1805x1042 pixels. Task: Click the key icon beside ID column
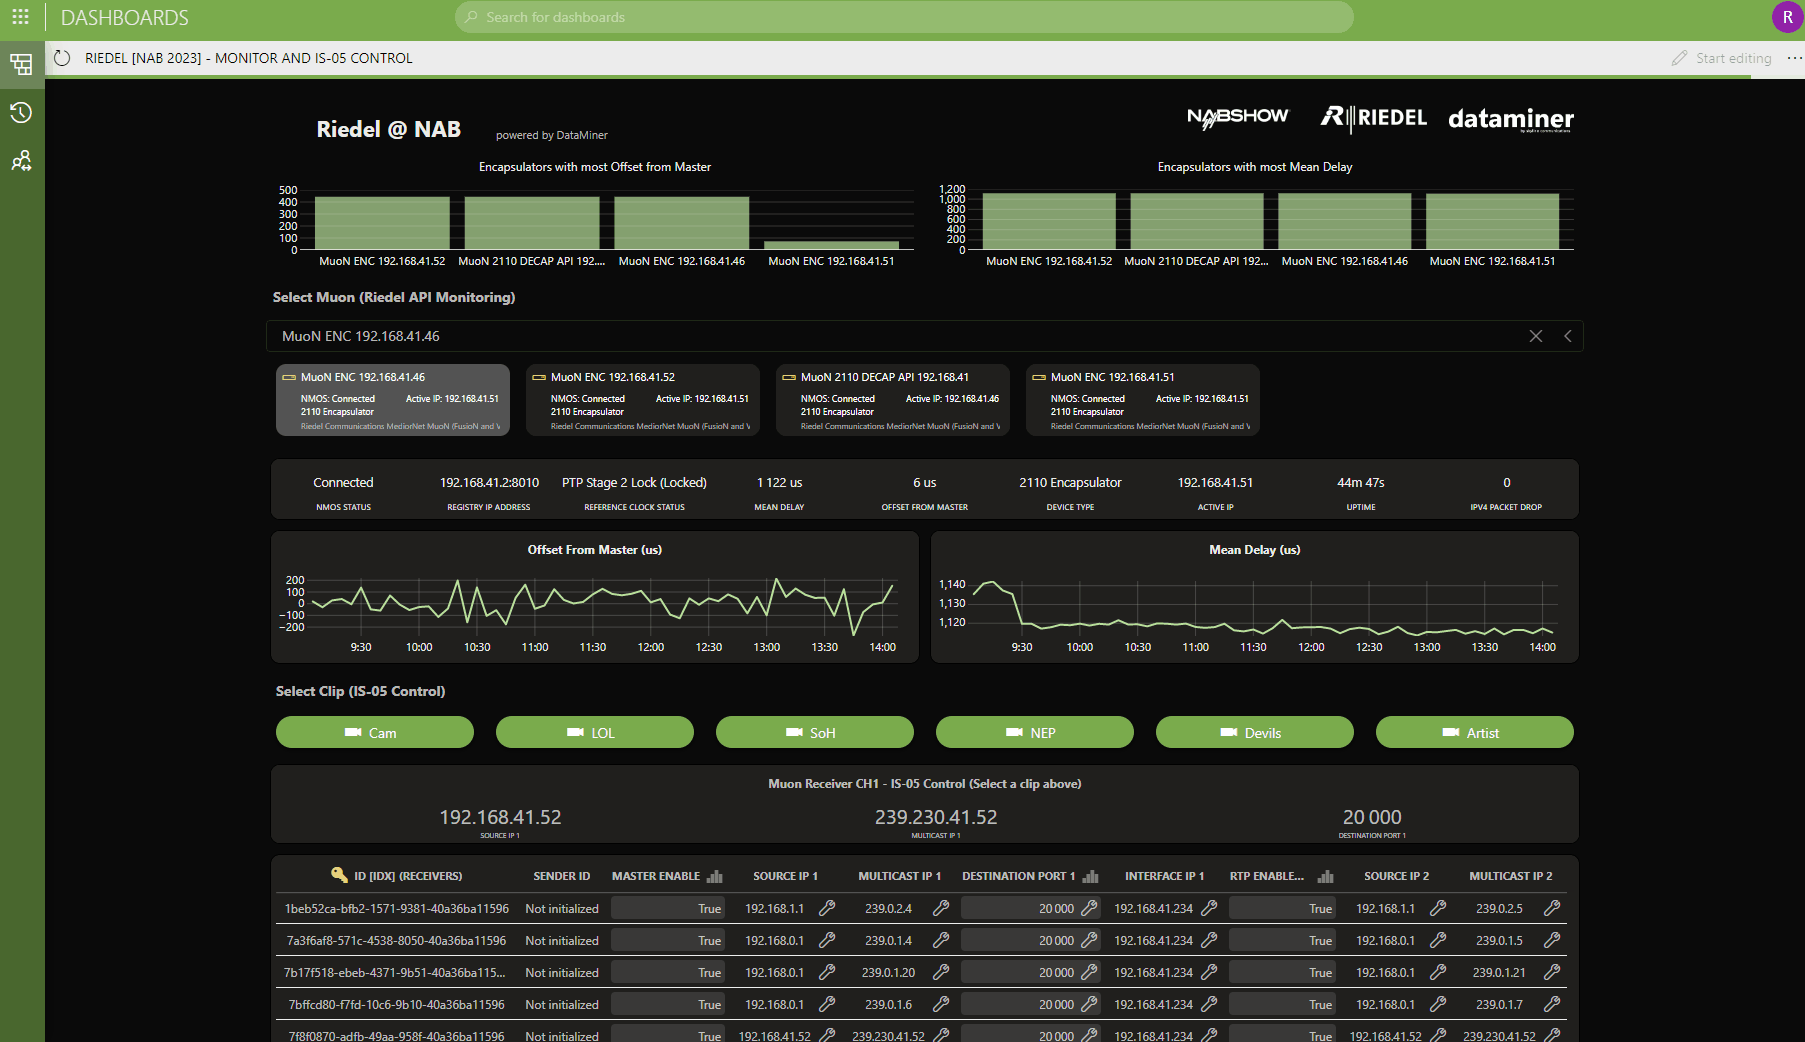tap(339, 875)
